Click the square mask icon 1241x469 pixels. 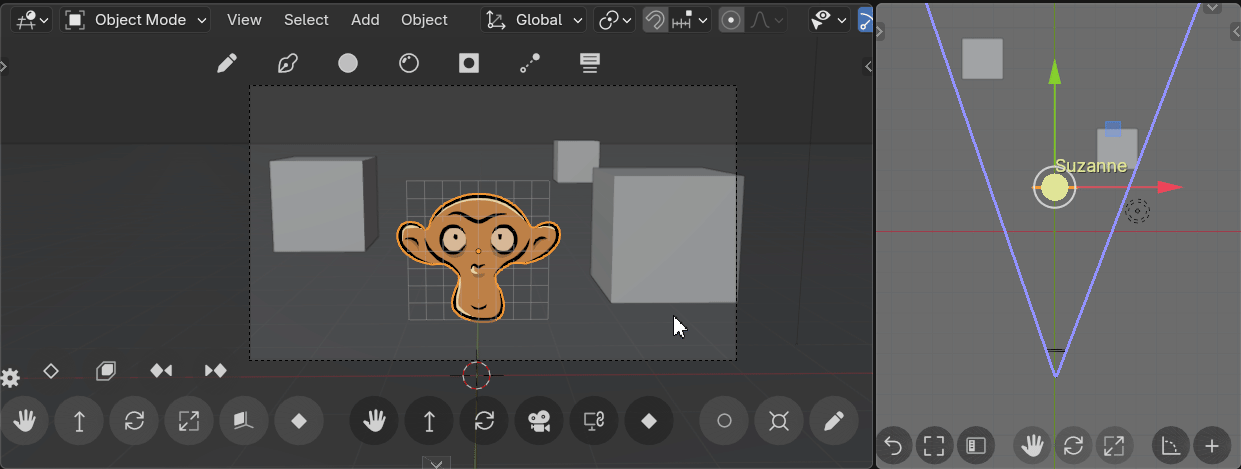(x=469, y=64)
